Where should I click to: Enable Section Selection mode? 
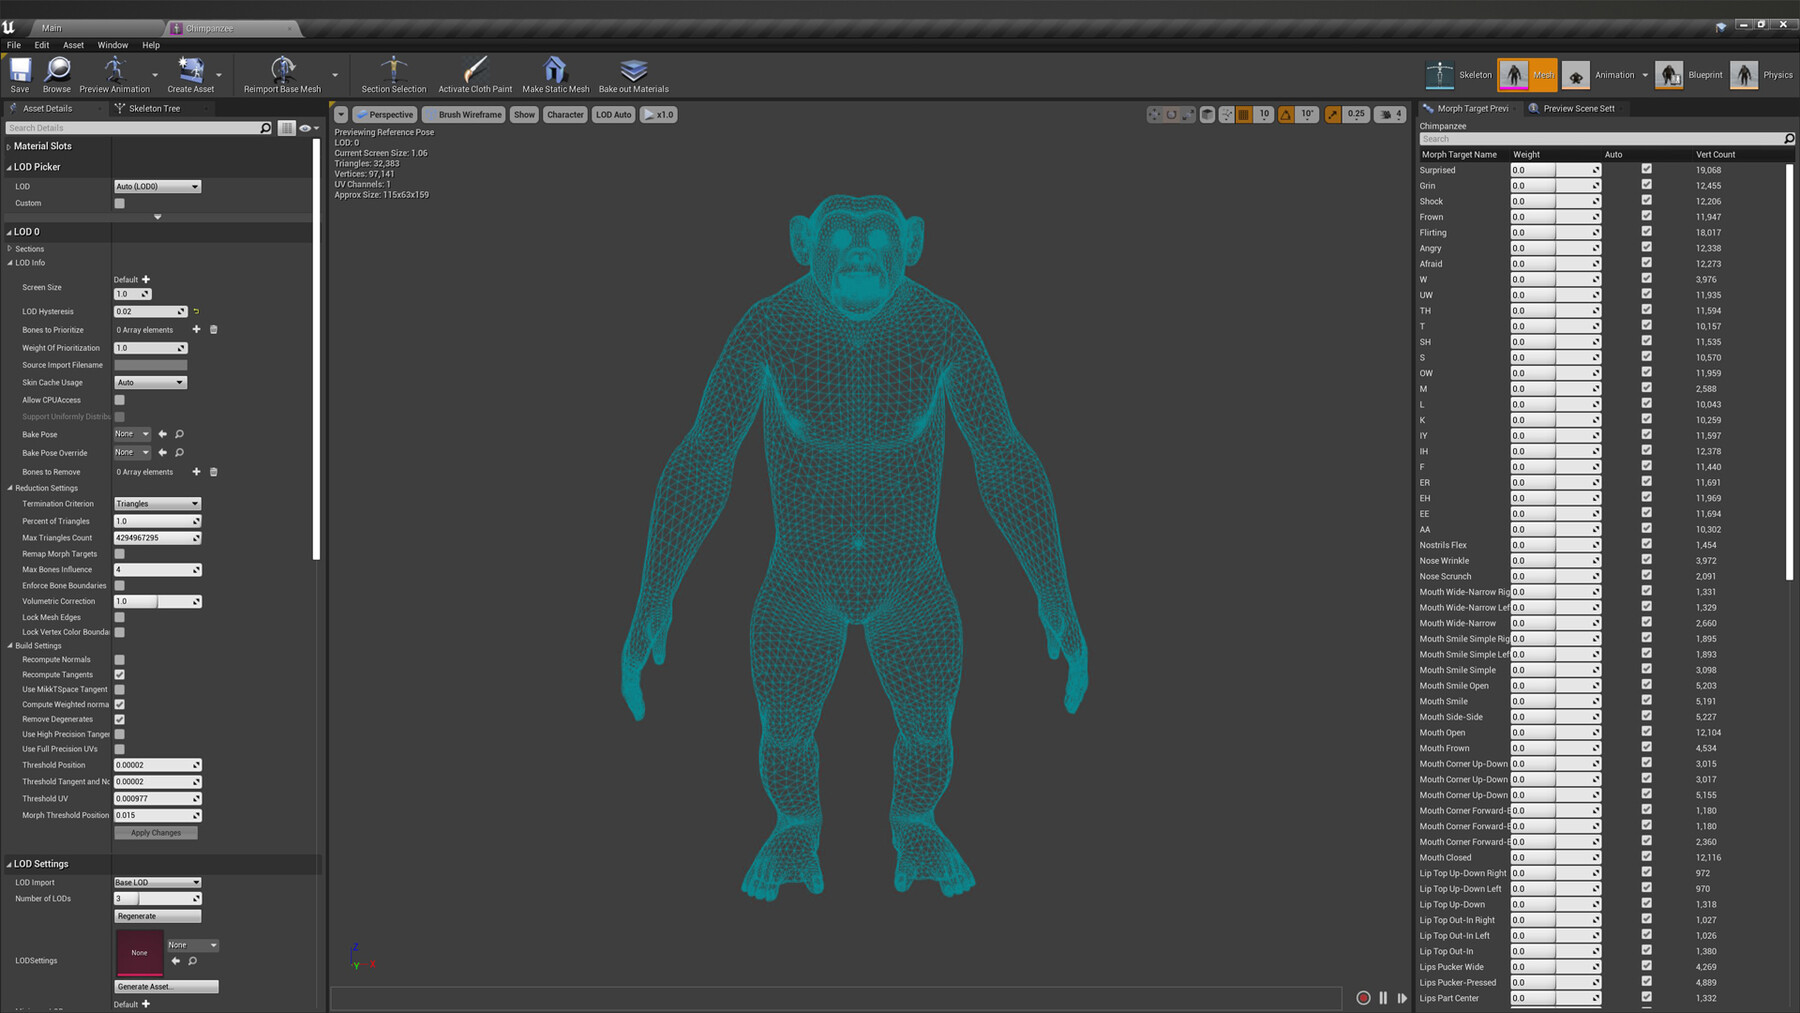pyautogui.click(x=393, y=74)
